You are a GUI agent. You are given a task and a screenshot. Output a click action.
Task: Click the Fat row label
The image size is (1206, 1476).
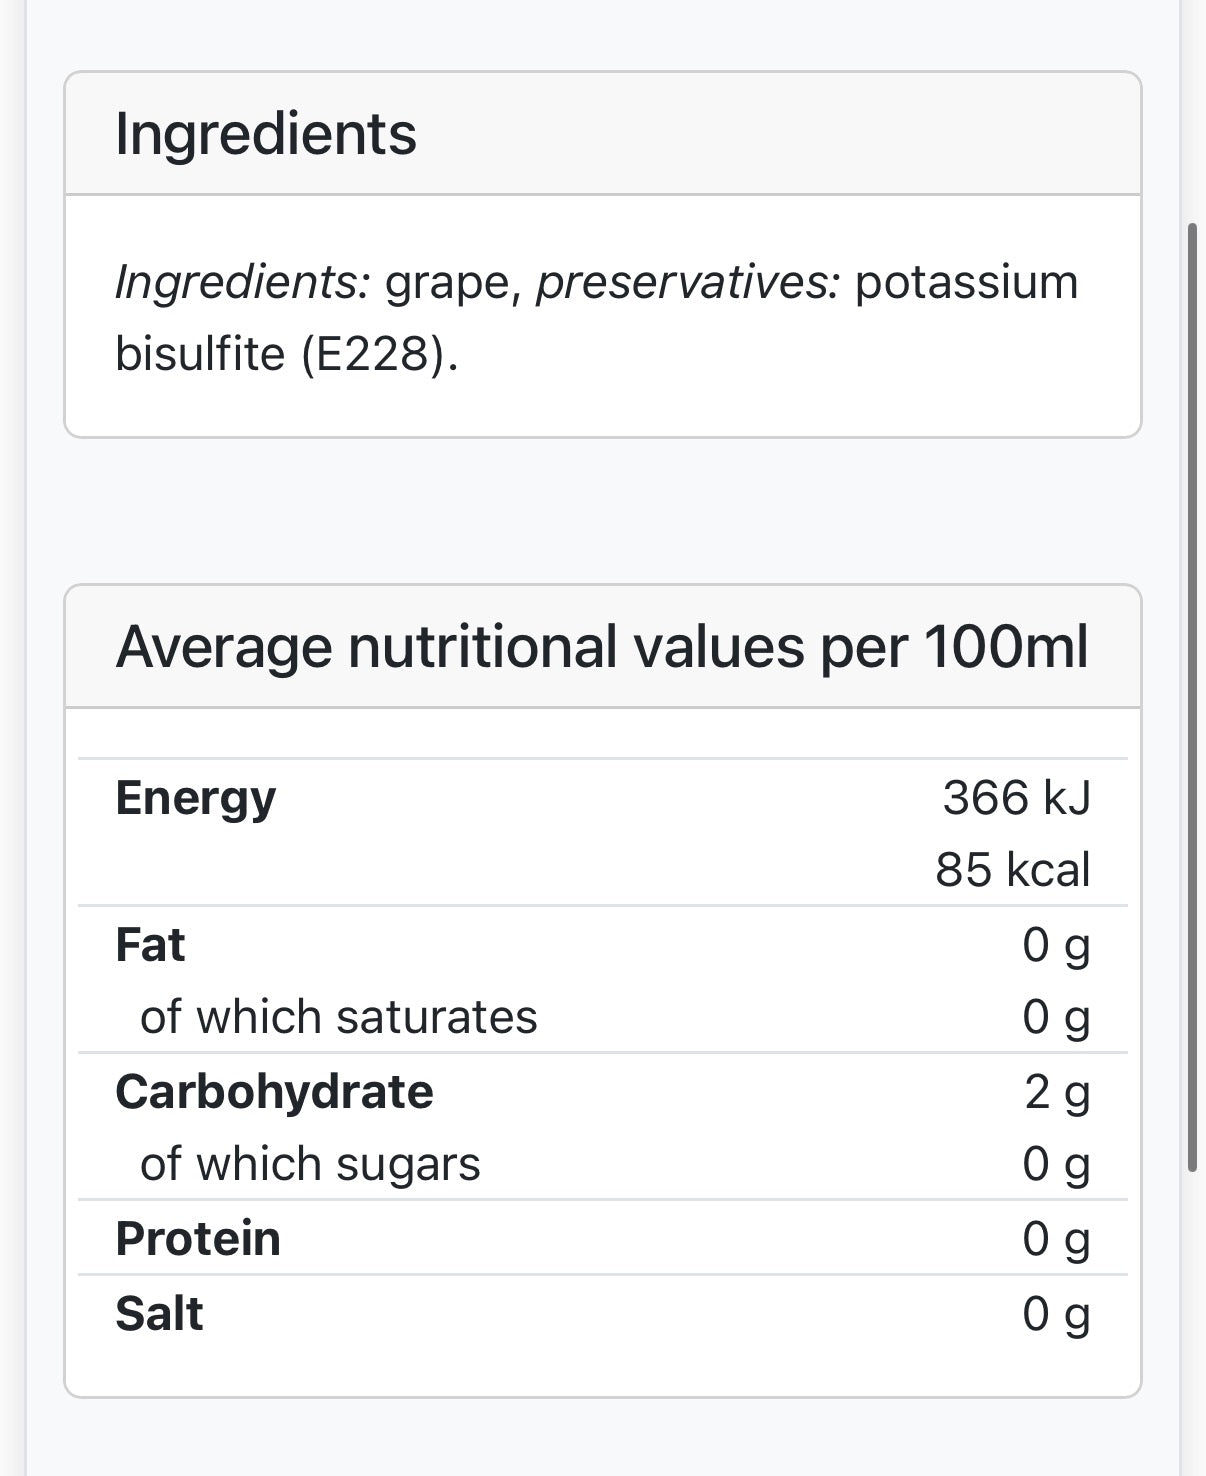pyautogui.click(x=150, y=945)
